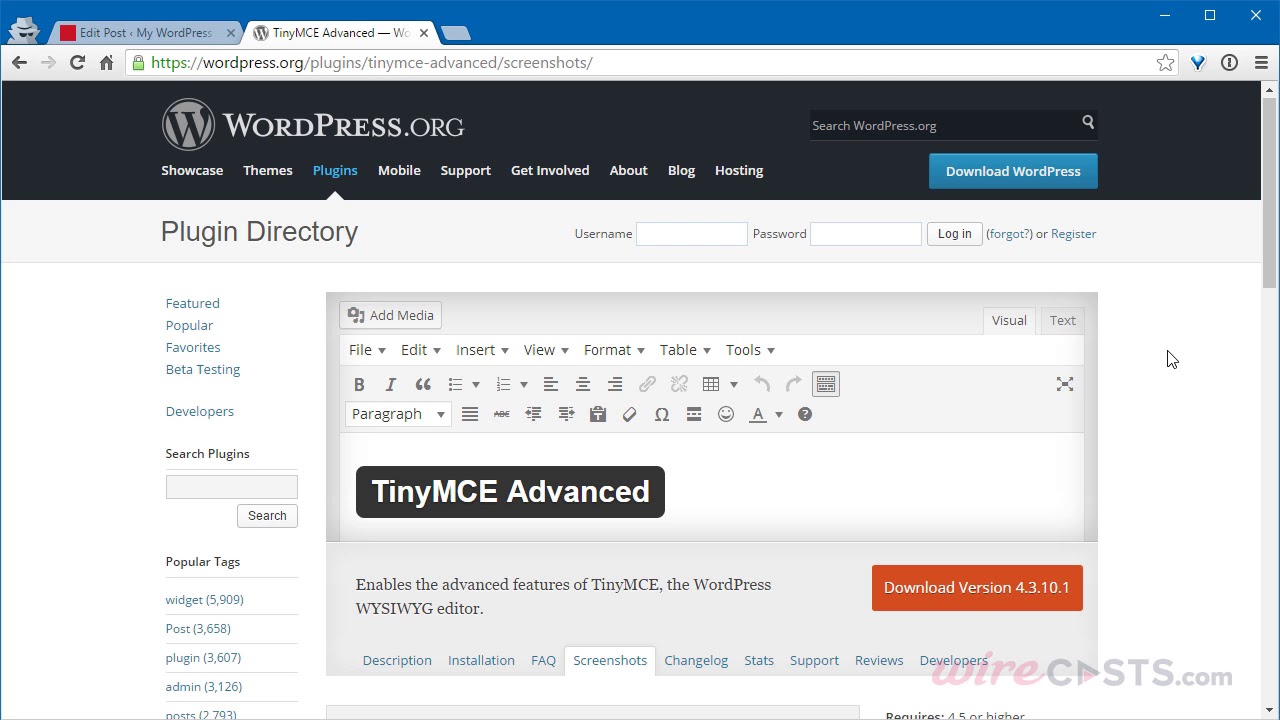Open the FAQ tab
Image resolution: width=1280 pixels, height=720 pixels.
pos(543,660)
